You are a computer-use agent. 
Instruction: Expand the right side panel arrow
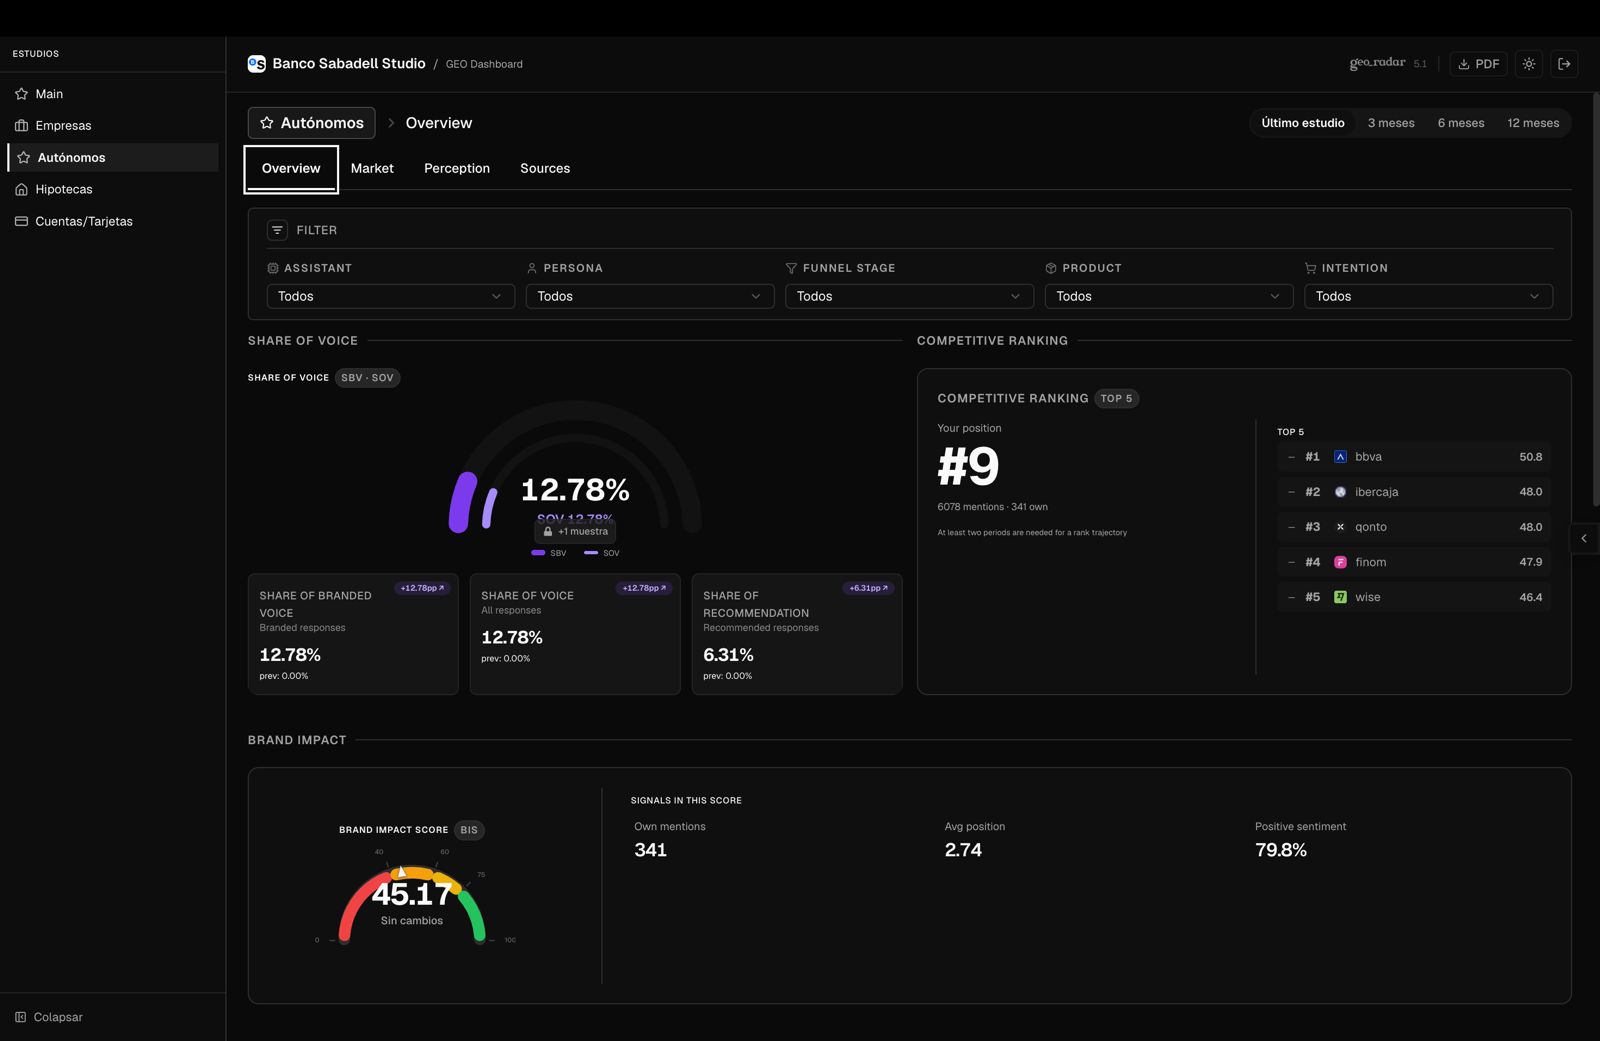(x=1584, y=539)
